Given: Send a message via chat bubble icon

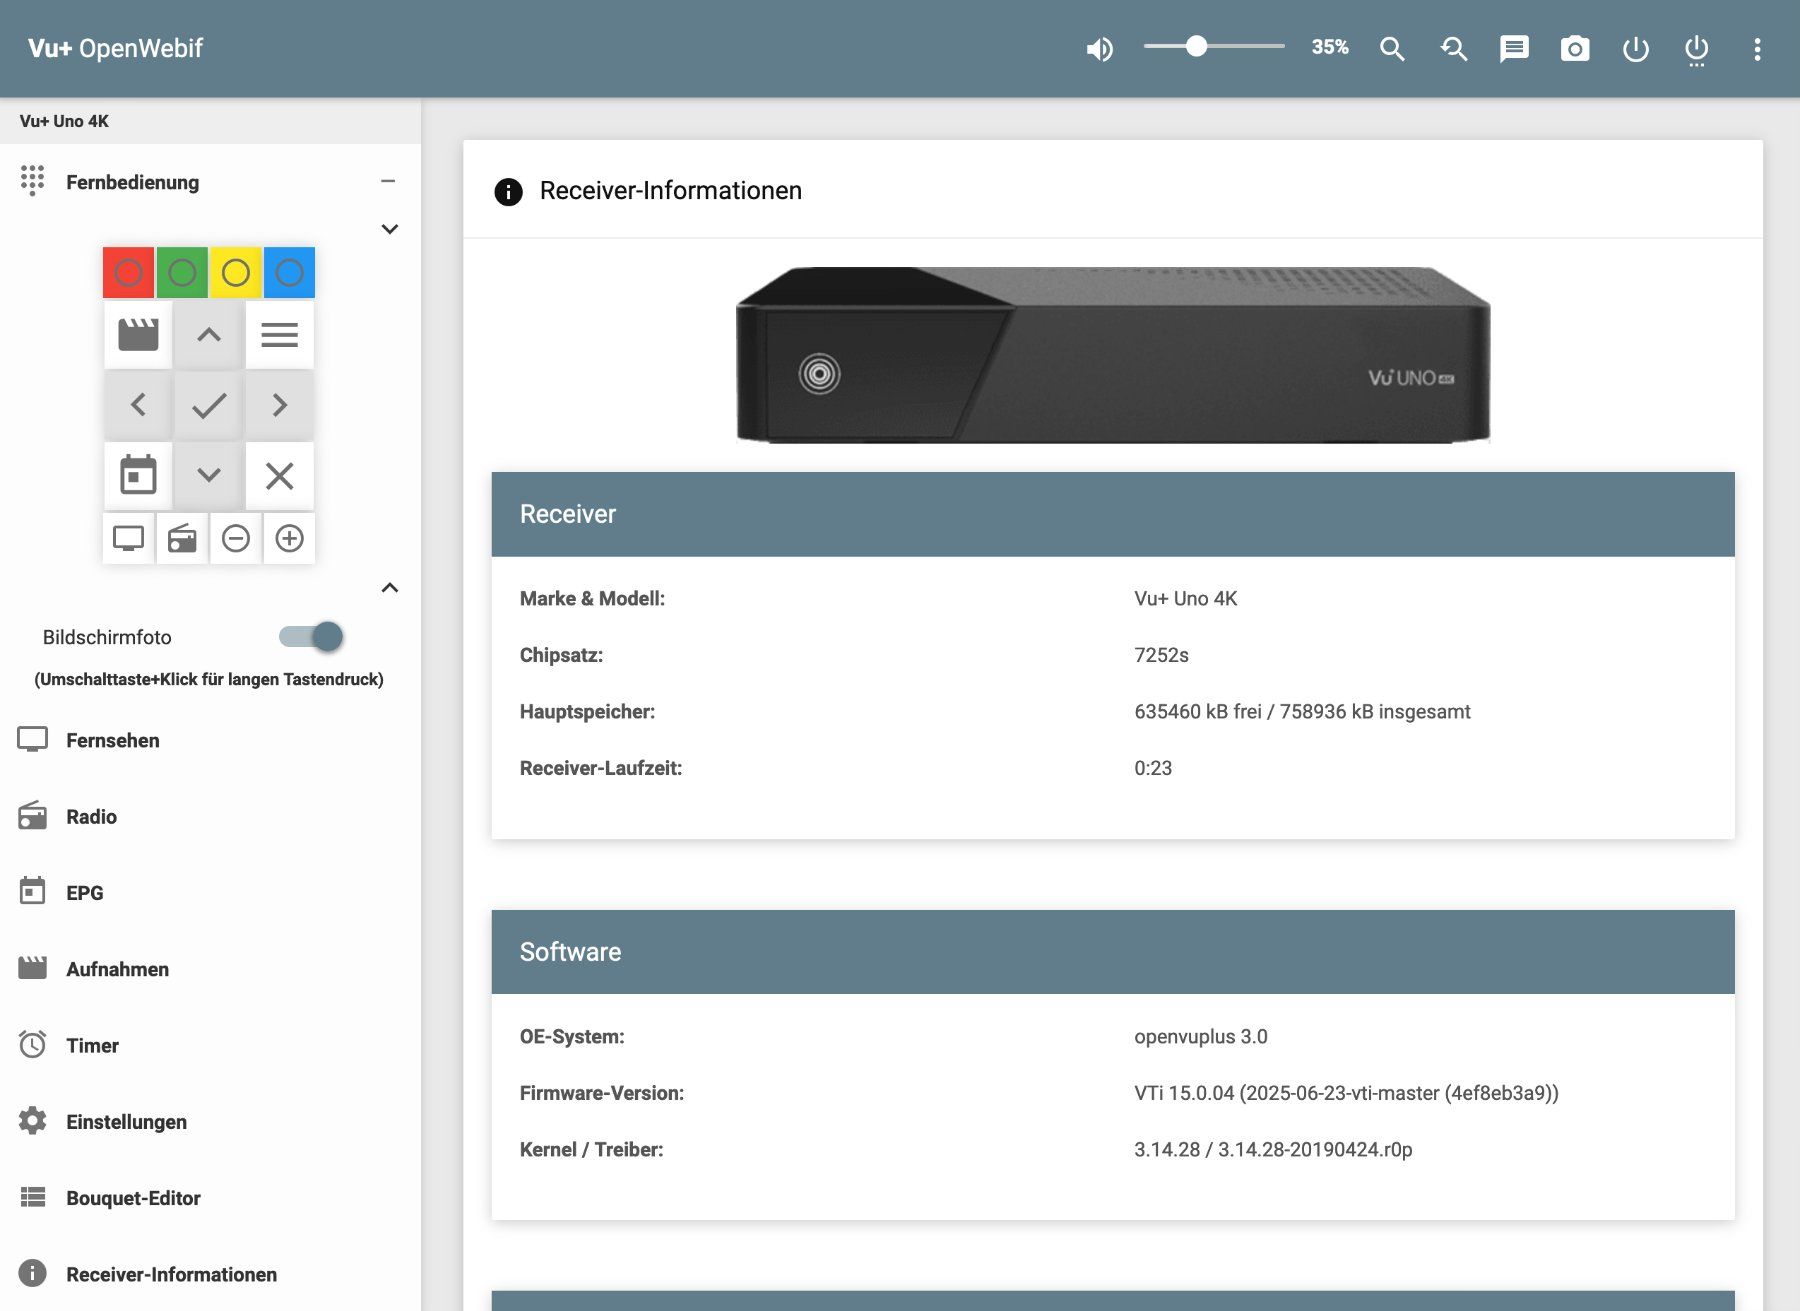Looking at the screenshot, I should (1514, 49).
